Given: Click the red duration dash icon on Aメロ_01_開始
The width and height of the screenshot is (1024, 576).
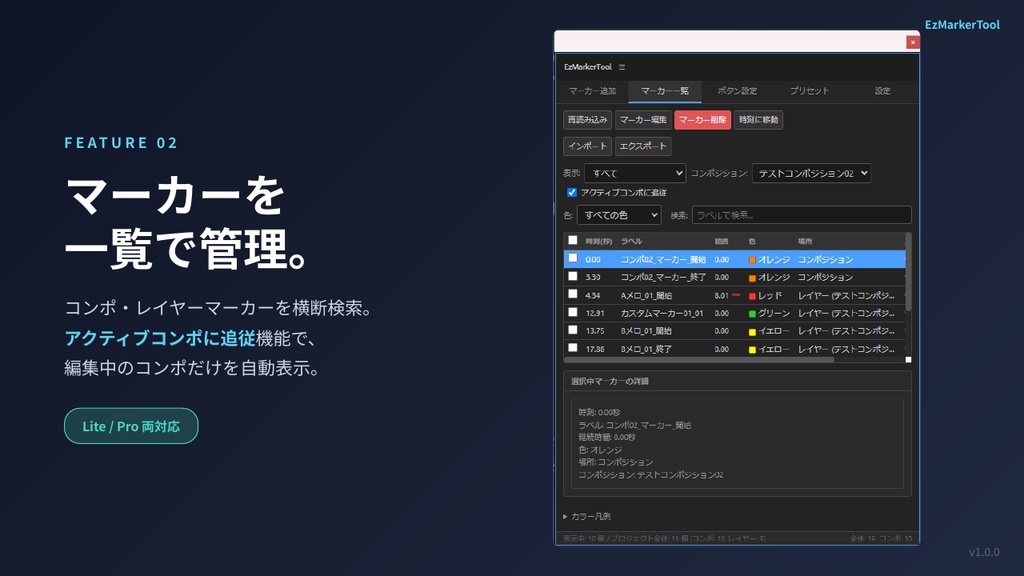Looking at the screenshot, I should pos(736,293).
